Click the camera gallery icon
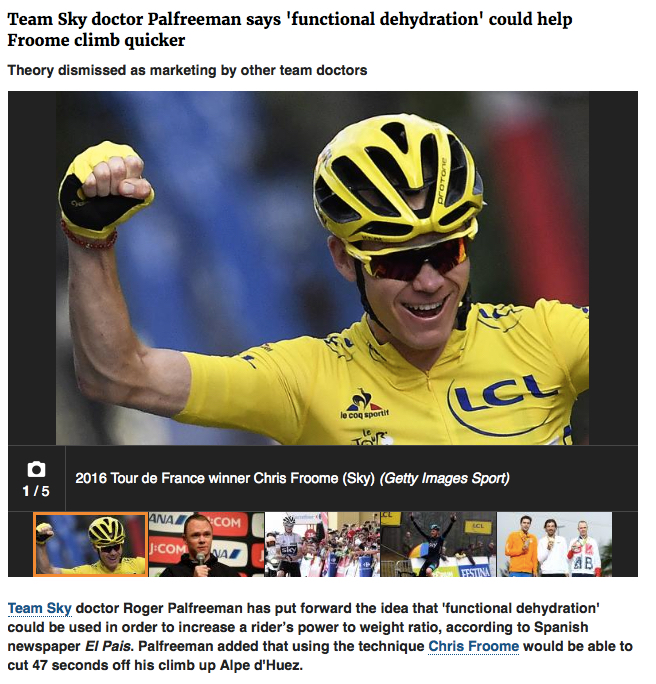656x684 pixels. pos(36,469)
